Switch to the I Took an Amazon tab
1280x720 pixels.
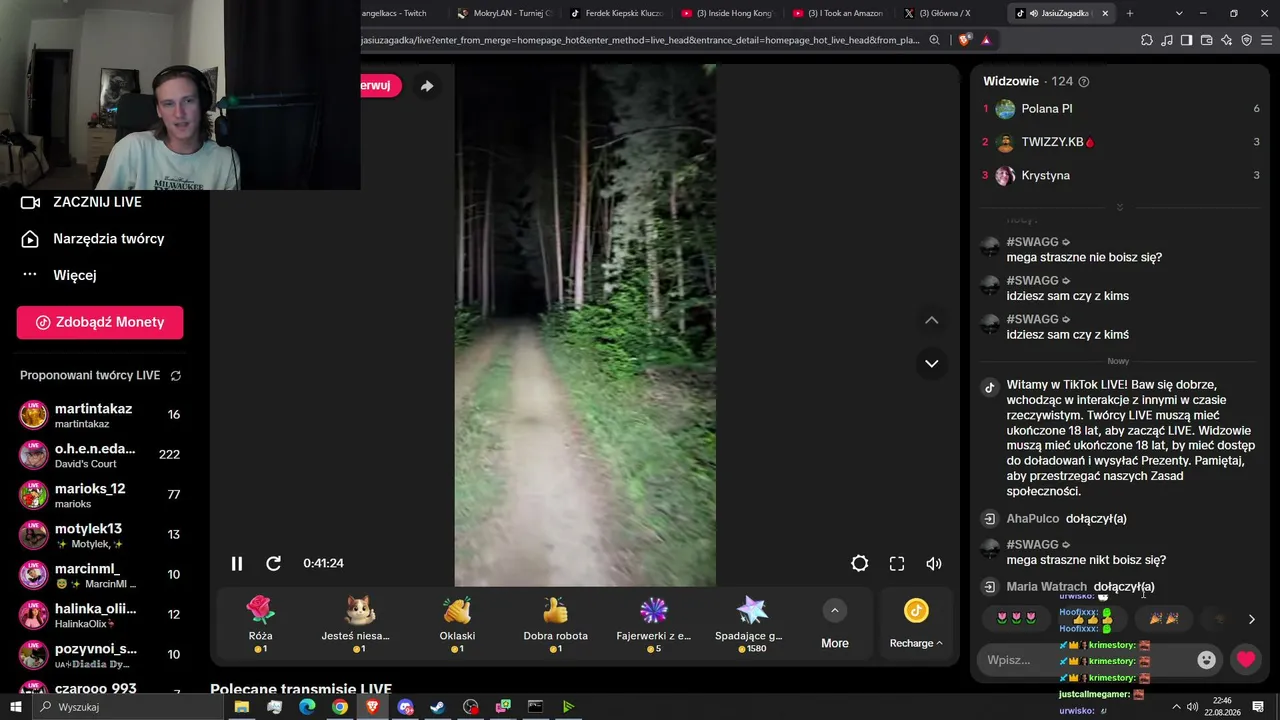(839, 13)
